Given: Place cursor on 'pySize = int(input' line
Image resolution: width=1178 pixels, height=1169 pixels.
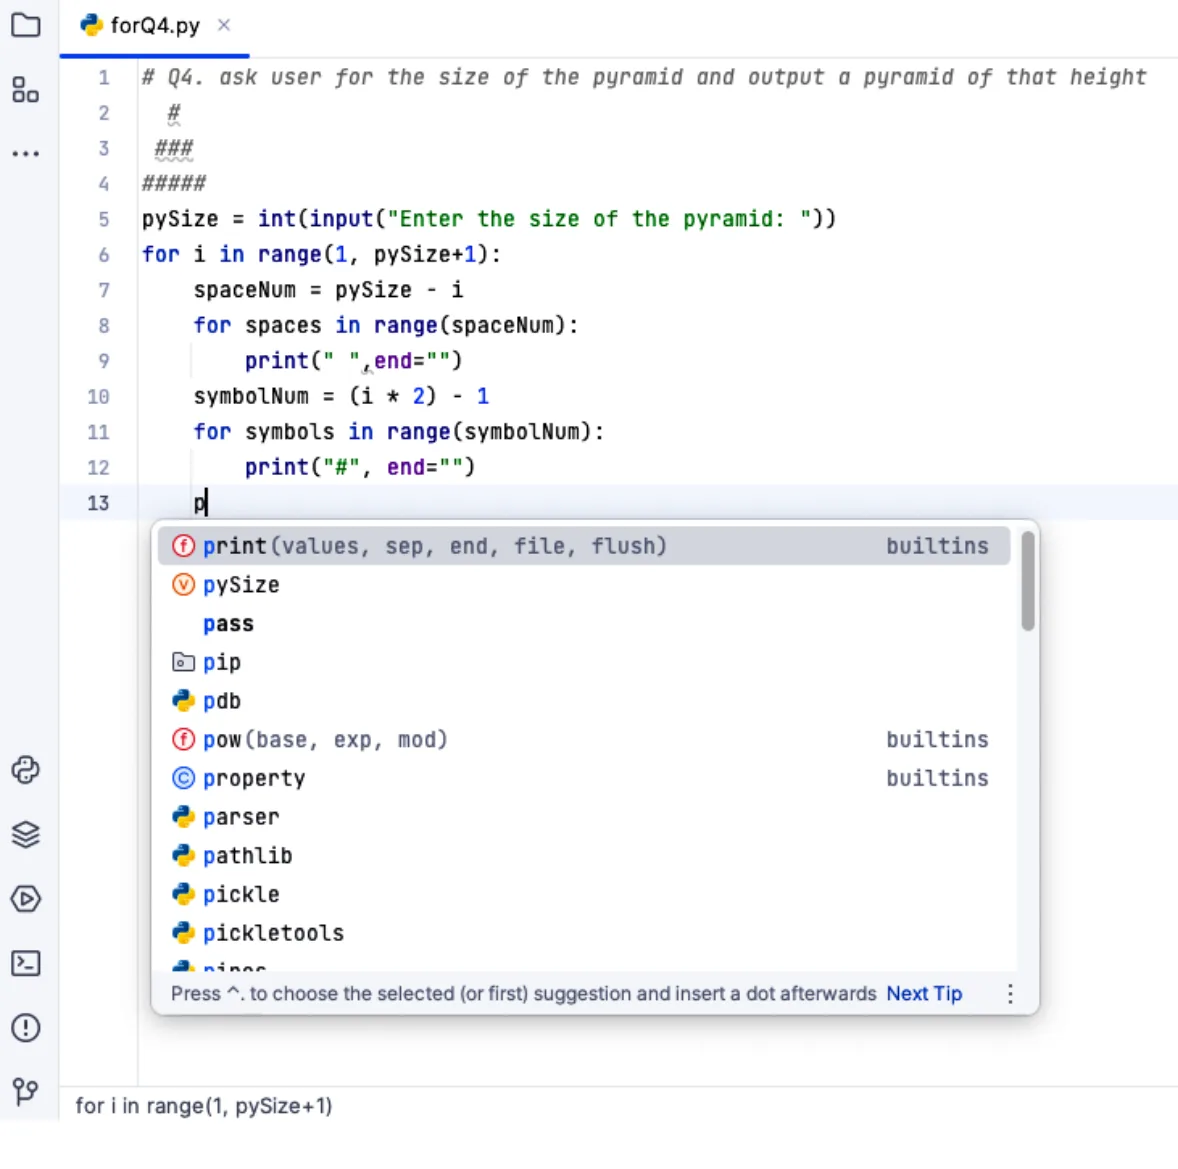Looking at the screenshot, I should pyautogui.click(x=488, y=219).
